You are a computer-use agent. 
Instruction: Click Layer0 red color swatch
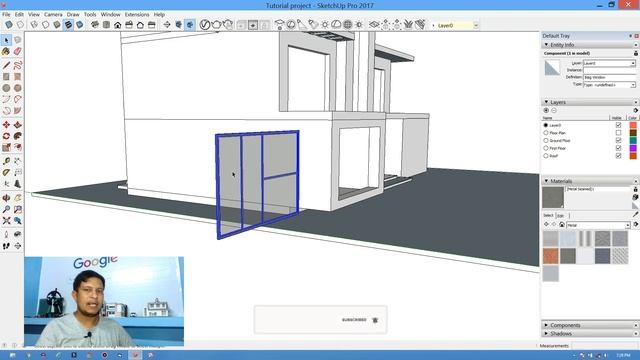pos(633,125)
